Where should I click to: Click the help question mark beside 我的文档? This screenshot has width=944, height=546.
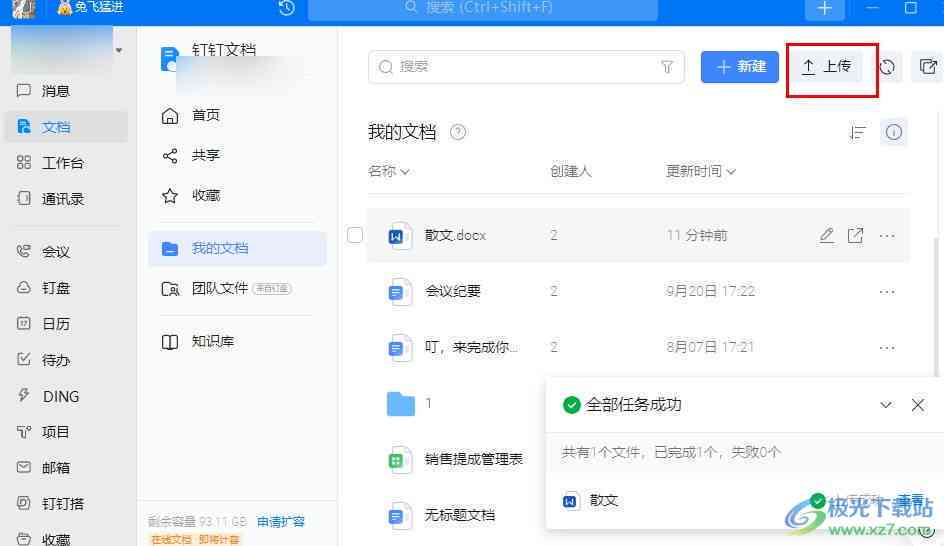pos(458,132)
